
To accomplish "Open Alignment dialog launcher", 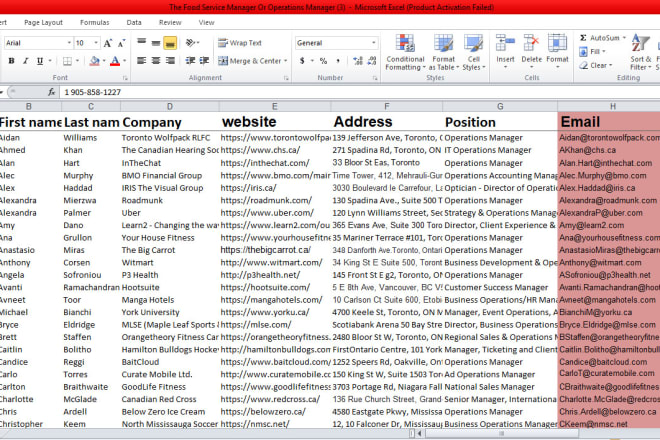I will coord(286,78).
